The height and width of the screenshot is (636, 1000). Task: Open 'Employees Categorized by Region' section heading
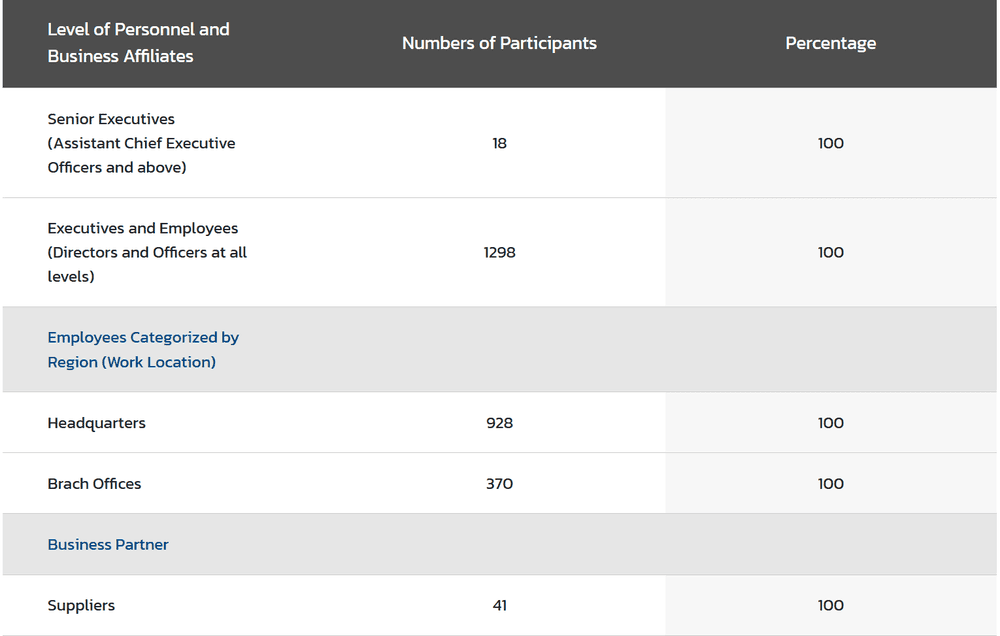pyautogui.click(x=143, y=350)
